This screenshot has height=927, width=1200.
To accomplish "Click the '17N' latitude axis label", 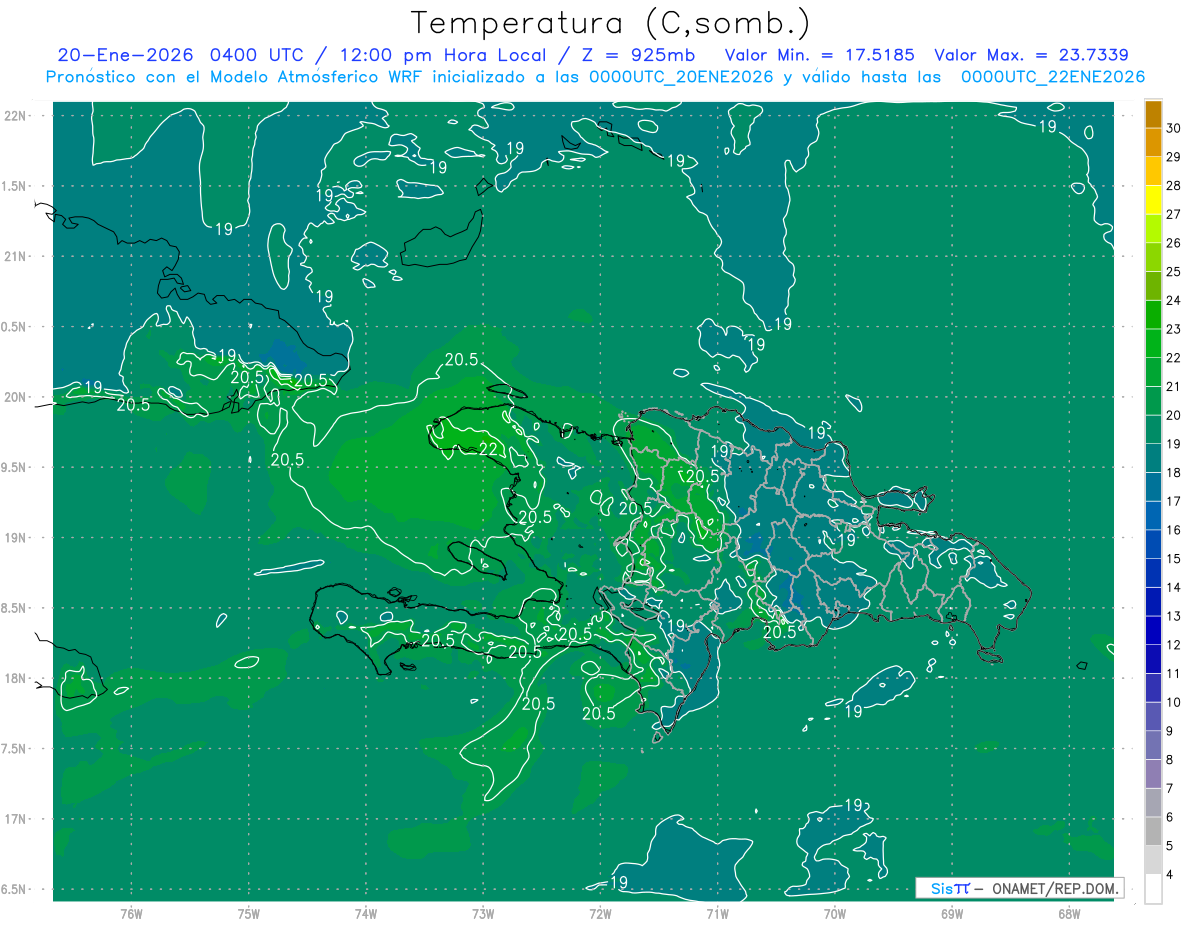I will (x=15, y=819).
